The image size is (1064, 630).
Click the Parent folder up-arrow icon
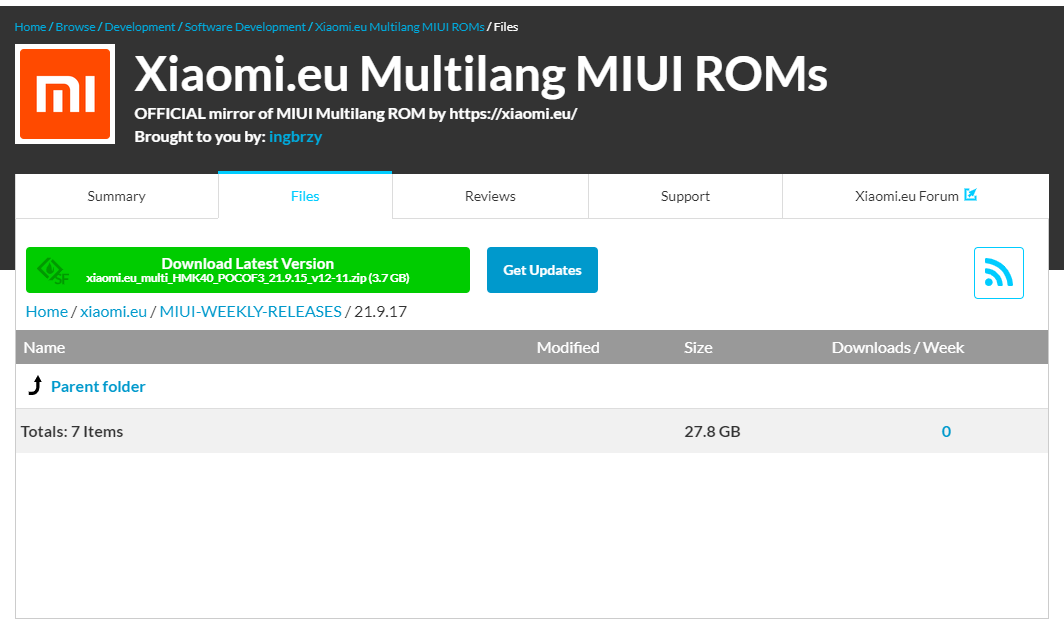pos(35,386)
